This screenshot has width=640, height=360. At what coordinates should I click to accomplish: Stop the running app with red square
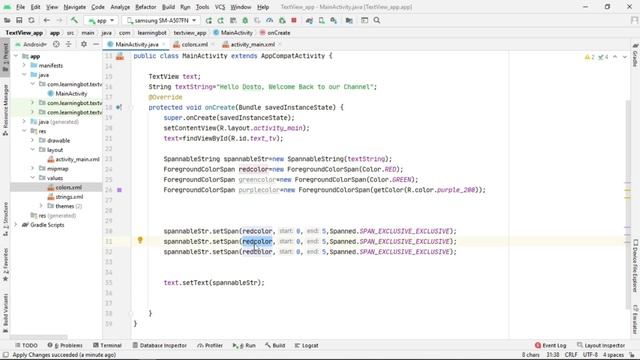(294, 20)
